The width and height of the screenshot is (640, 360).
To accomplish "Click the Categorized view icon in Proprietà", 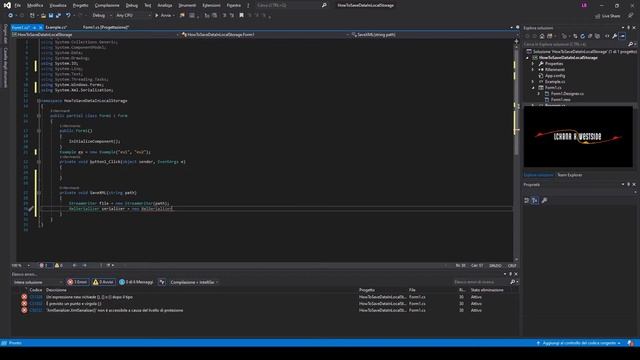I will coord(527,200).
